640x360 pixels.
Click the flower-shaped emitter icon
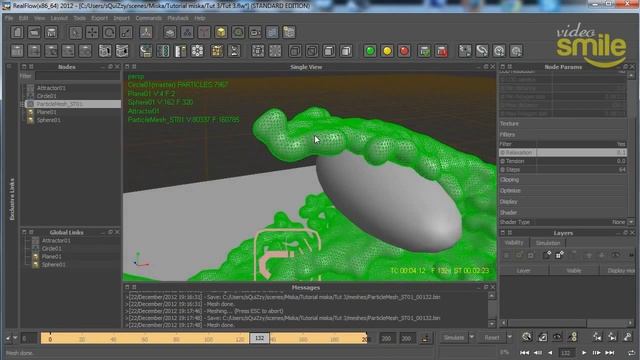coord(197,51)
